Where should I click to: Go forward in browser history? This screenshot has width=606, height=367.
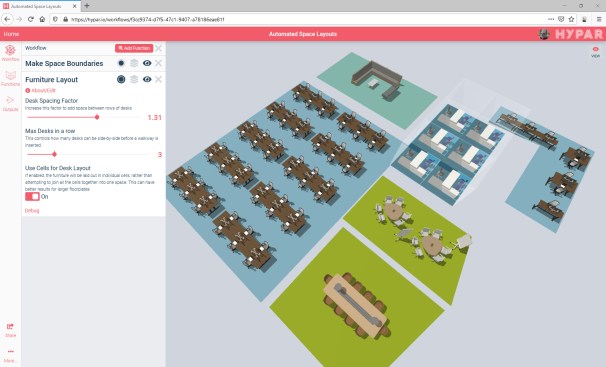pyautogui.click(x=19, y=19)
